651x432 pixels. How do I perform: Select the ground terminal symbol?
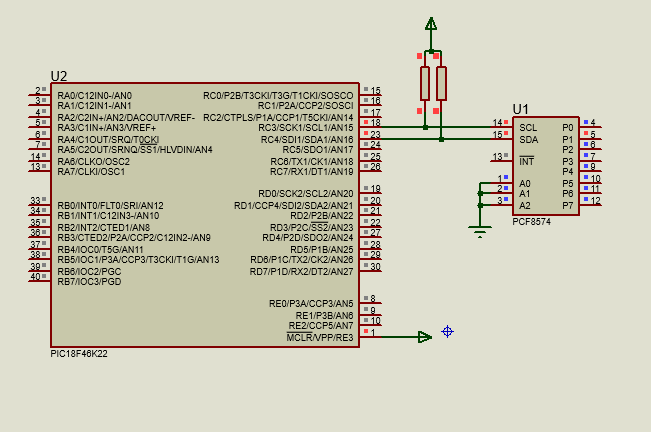(480, 232)
